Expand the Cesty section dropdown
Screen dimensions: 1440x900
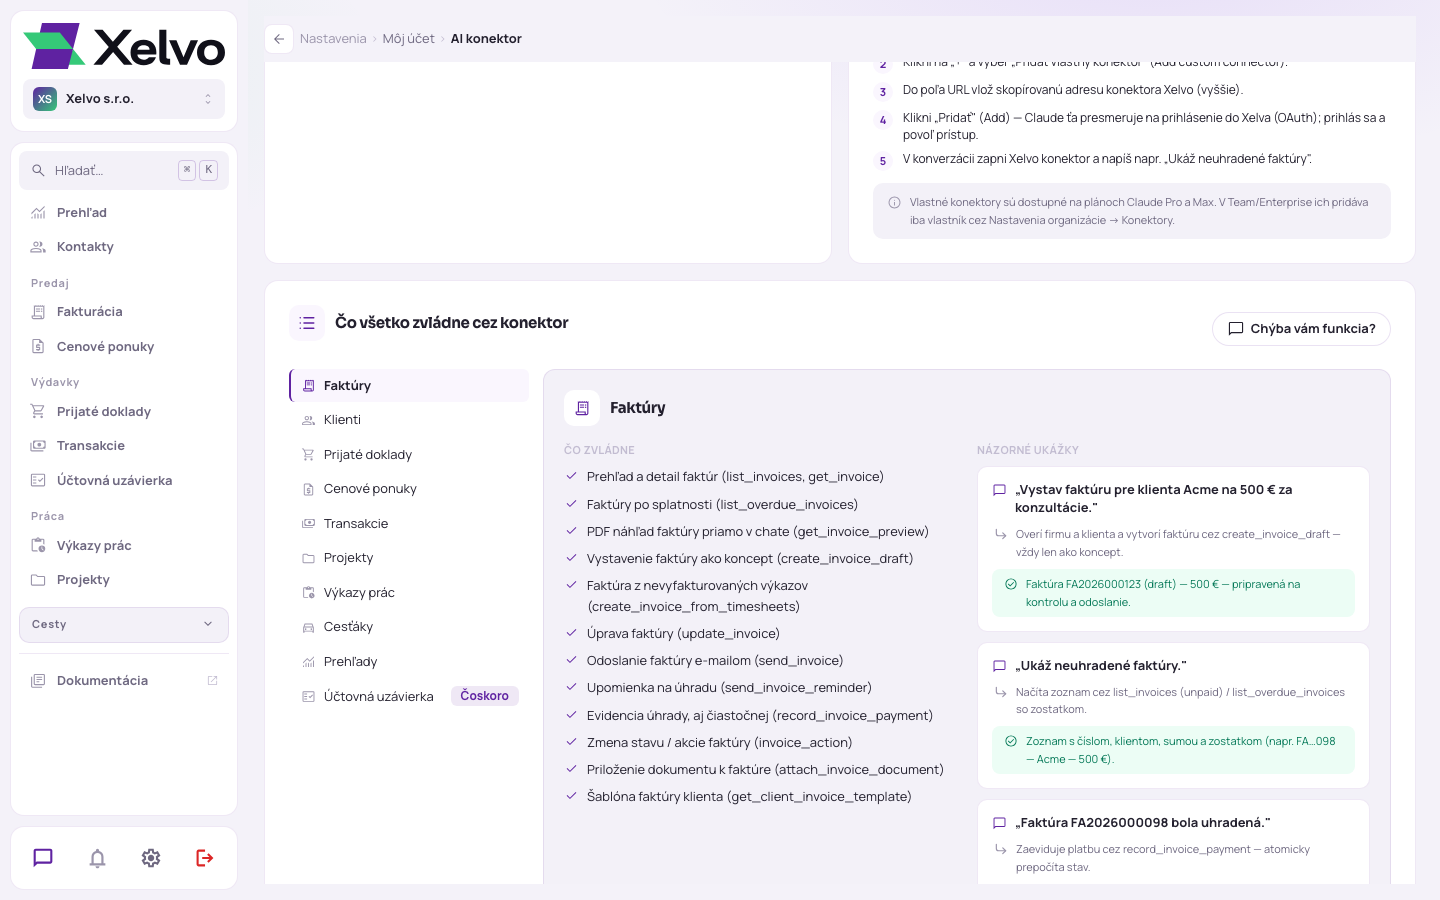pyautogui.click(x=124, y=625)
